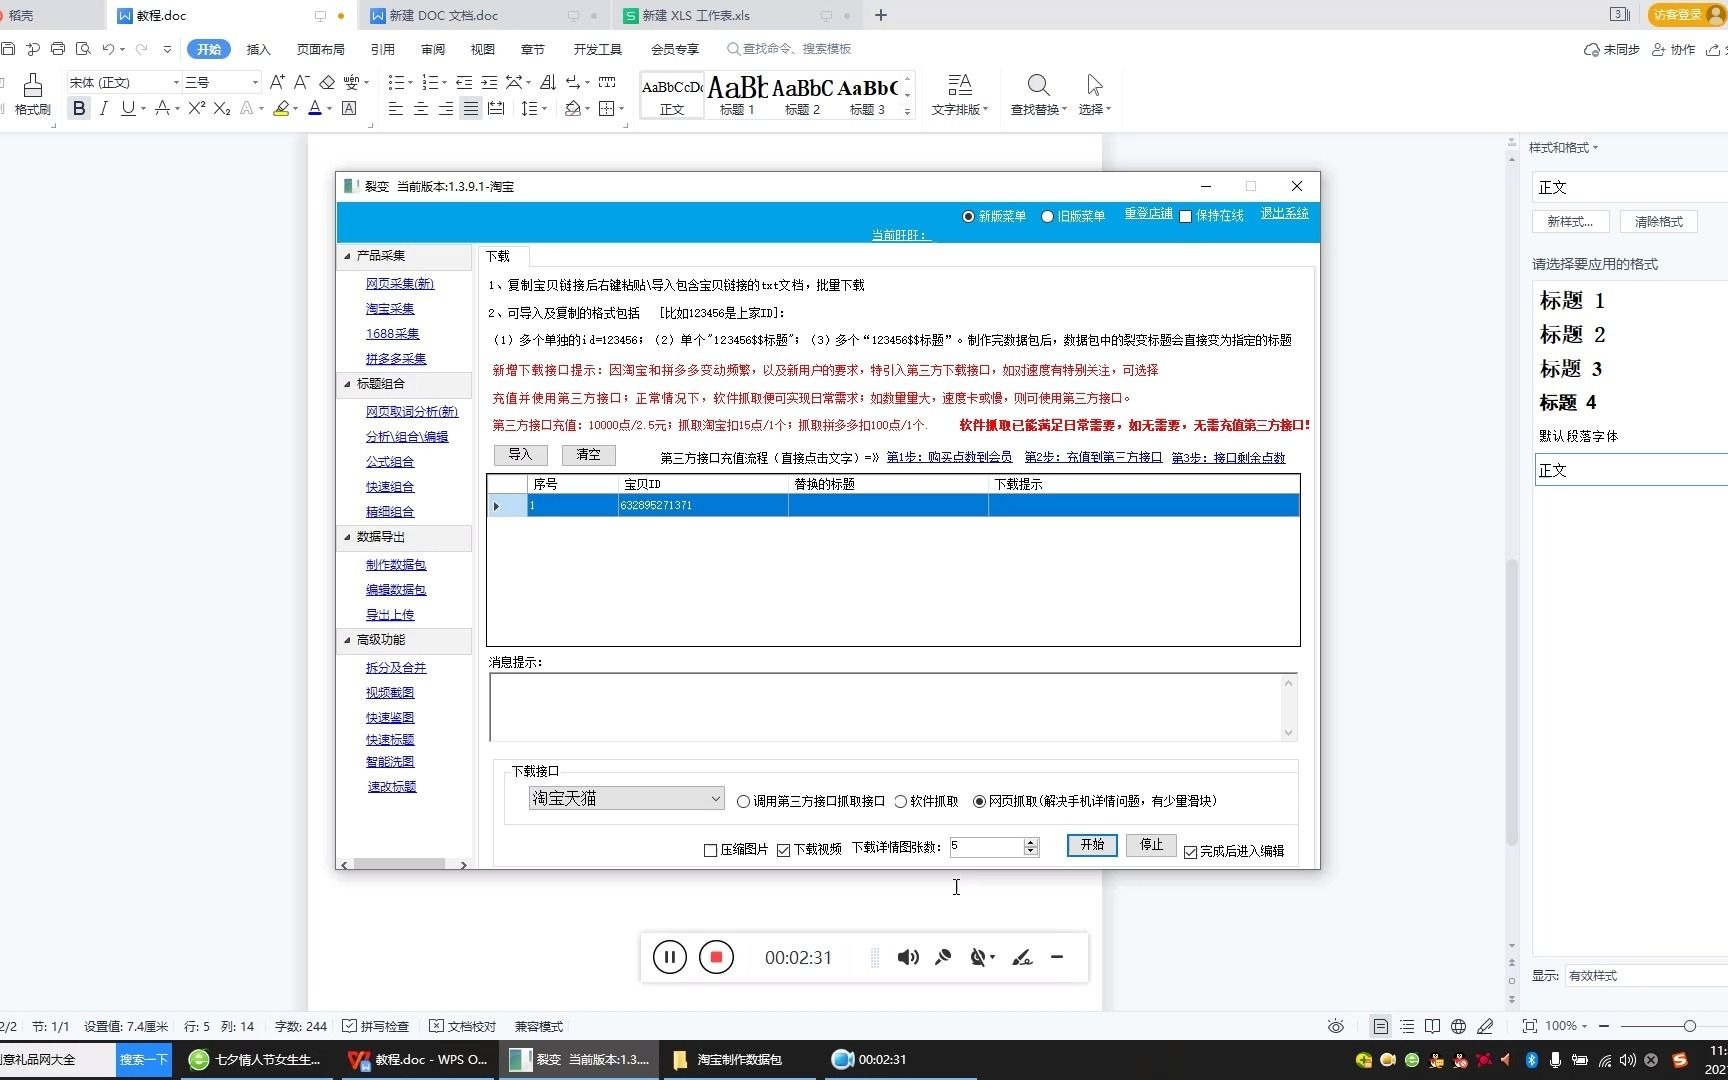Toggle 完成后进入编辑 checkbox
The width and height of the screenshot is (1728, 1080).
1190,852
